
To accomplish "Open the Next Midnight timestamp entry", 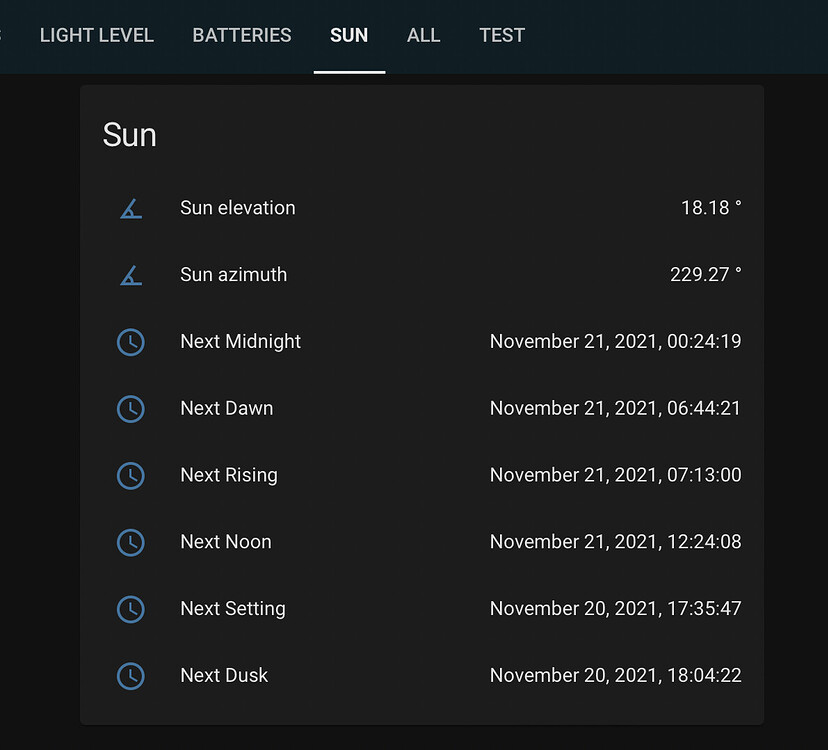I will pos(615,342).
